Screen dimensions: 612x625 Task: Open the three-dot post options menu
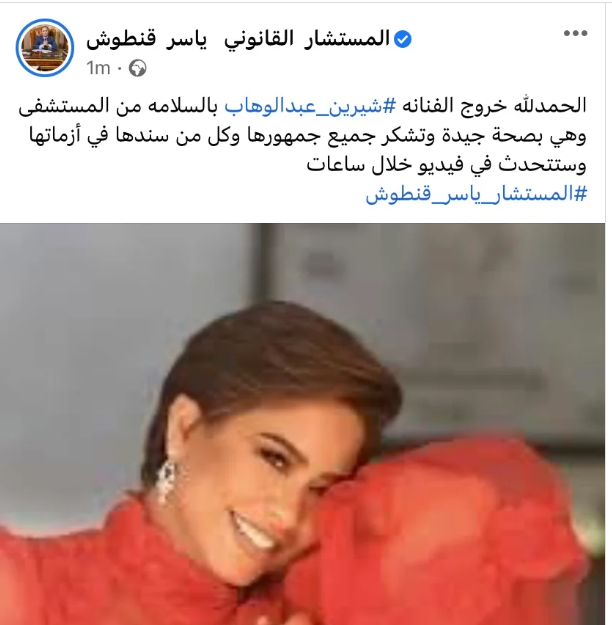pos(575,33)
